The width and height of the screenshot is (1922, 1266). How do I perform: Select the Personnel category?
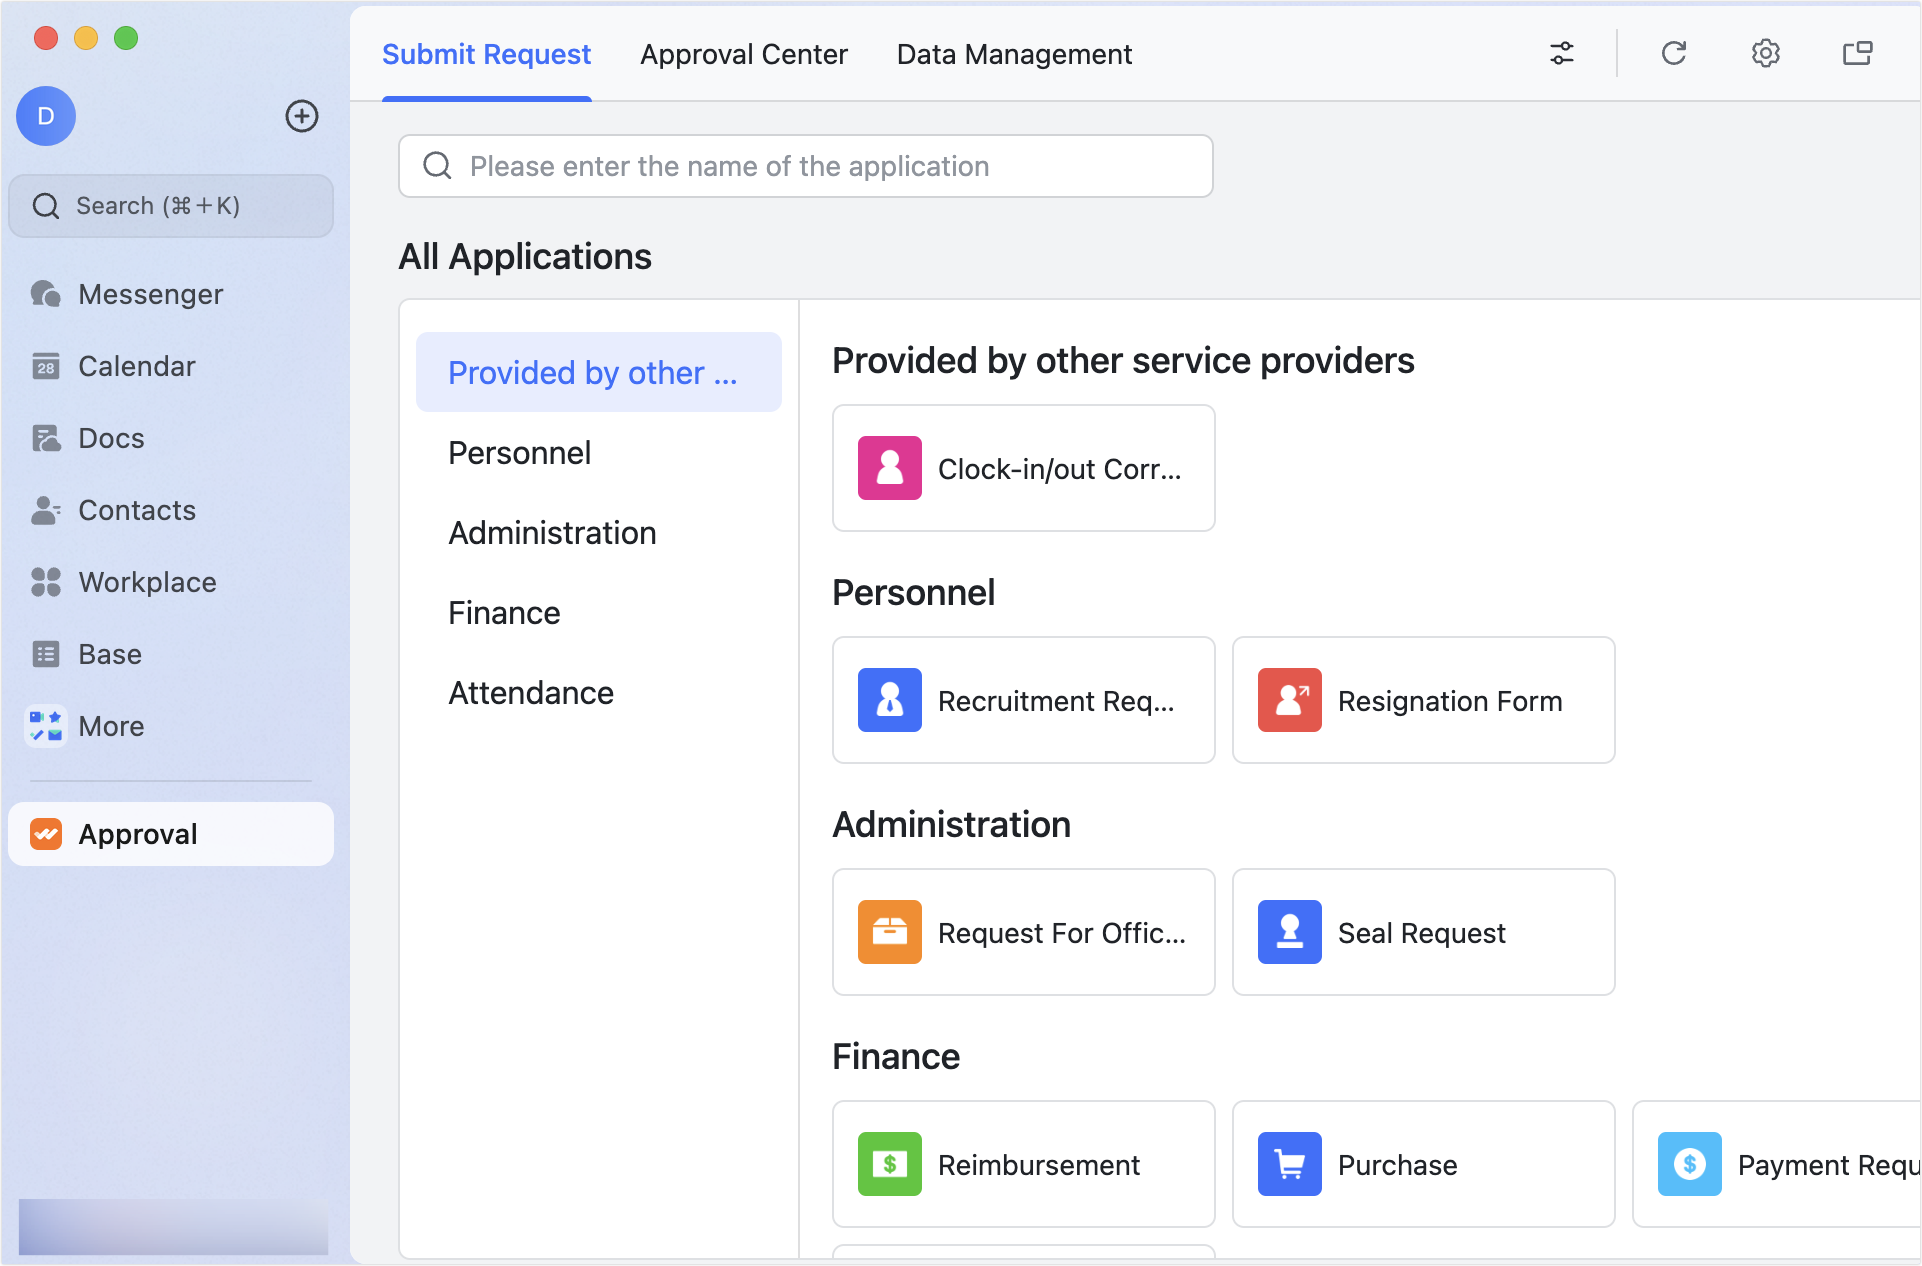[x=519, y=452]
